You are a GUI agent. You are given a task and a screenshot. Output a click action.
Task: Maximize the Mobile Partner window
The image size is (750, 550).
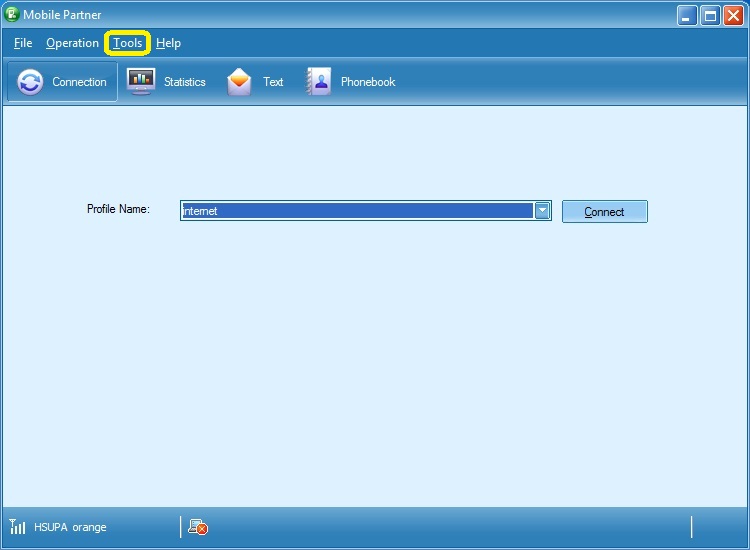[x=710, y=16]
